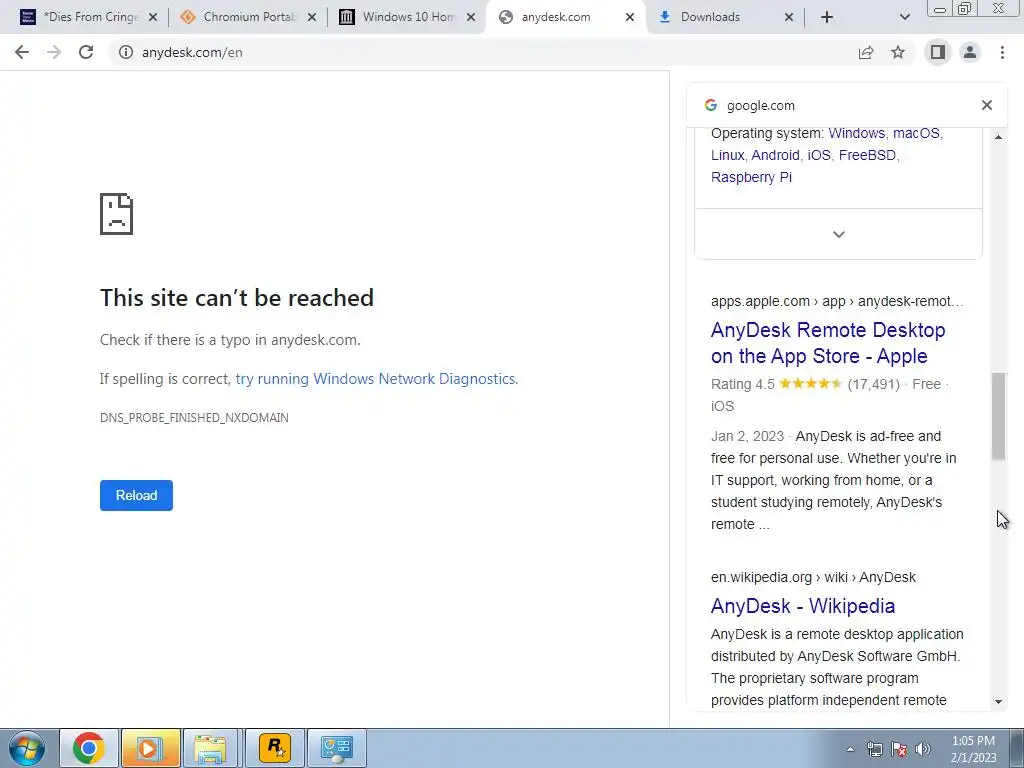Viewport: 1024px width, 768px height.
Task: Open the profile avatar menu
Action: (970, 52)
